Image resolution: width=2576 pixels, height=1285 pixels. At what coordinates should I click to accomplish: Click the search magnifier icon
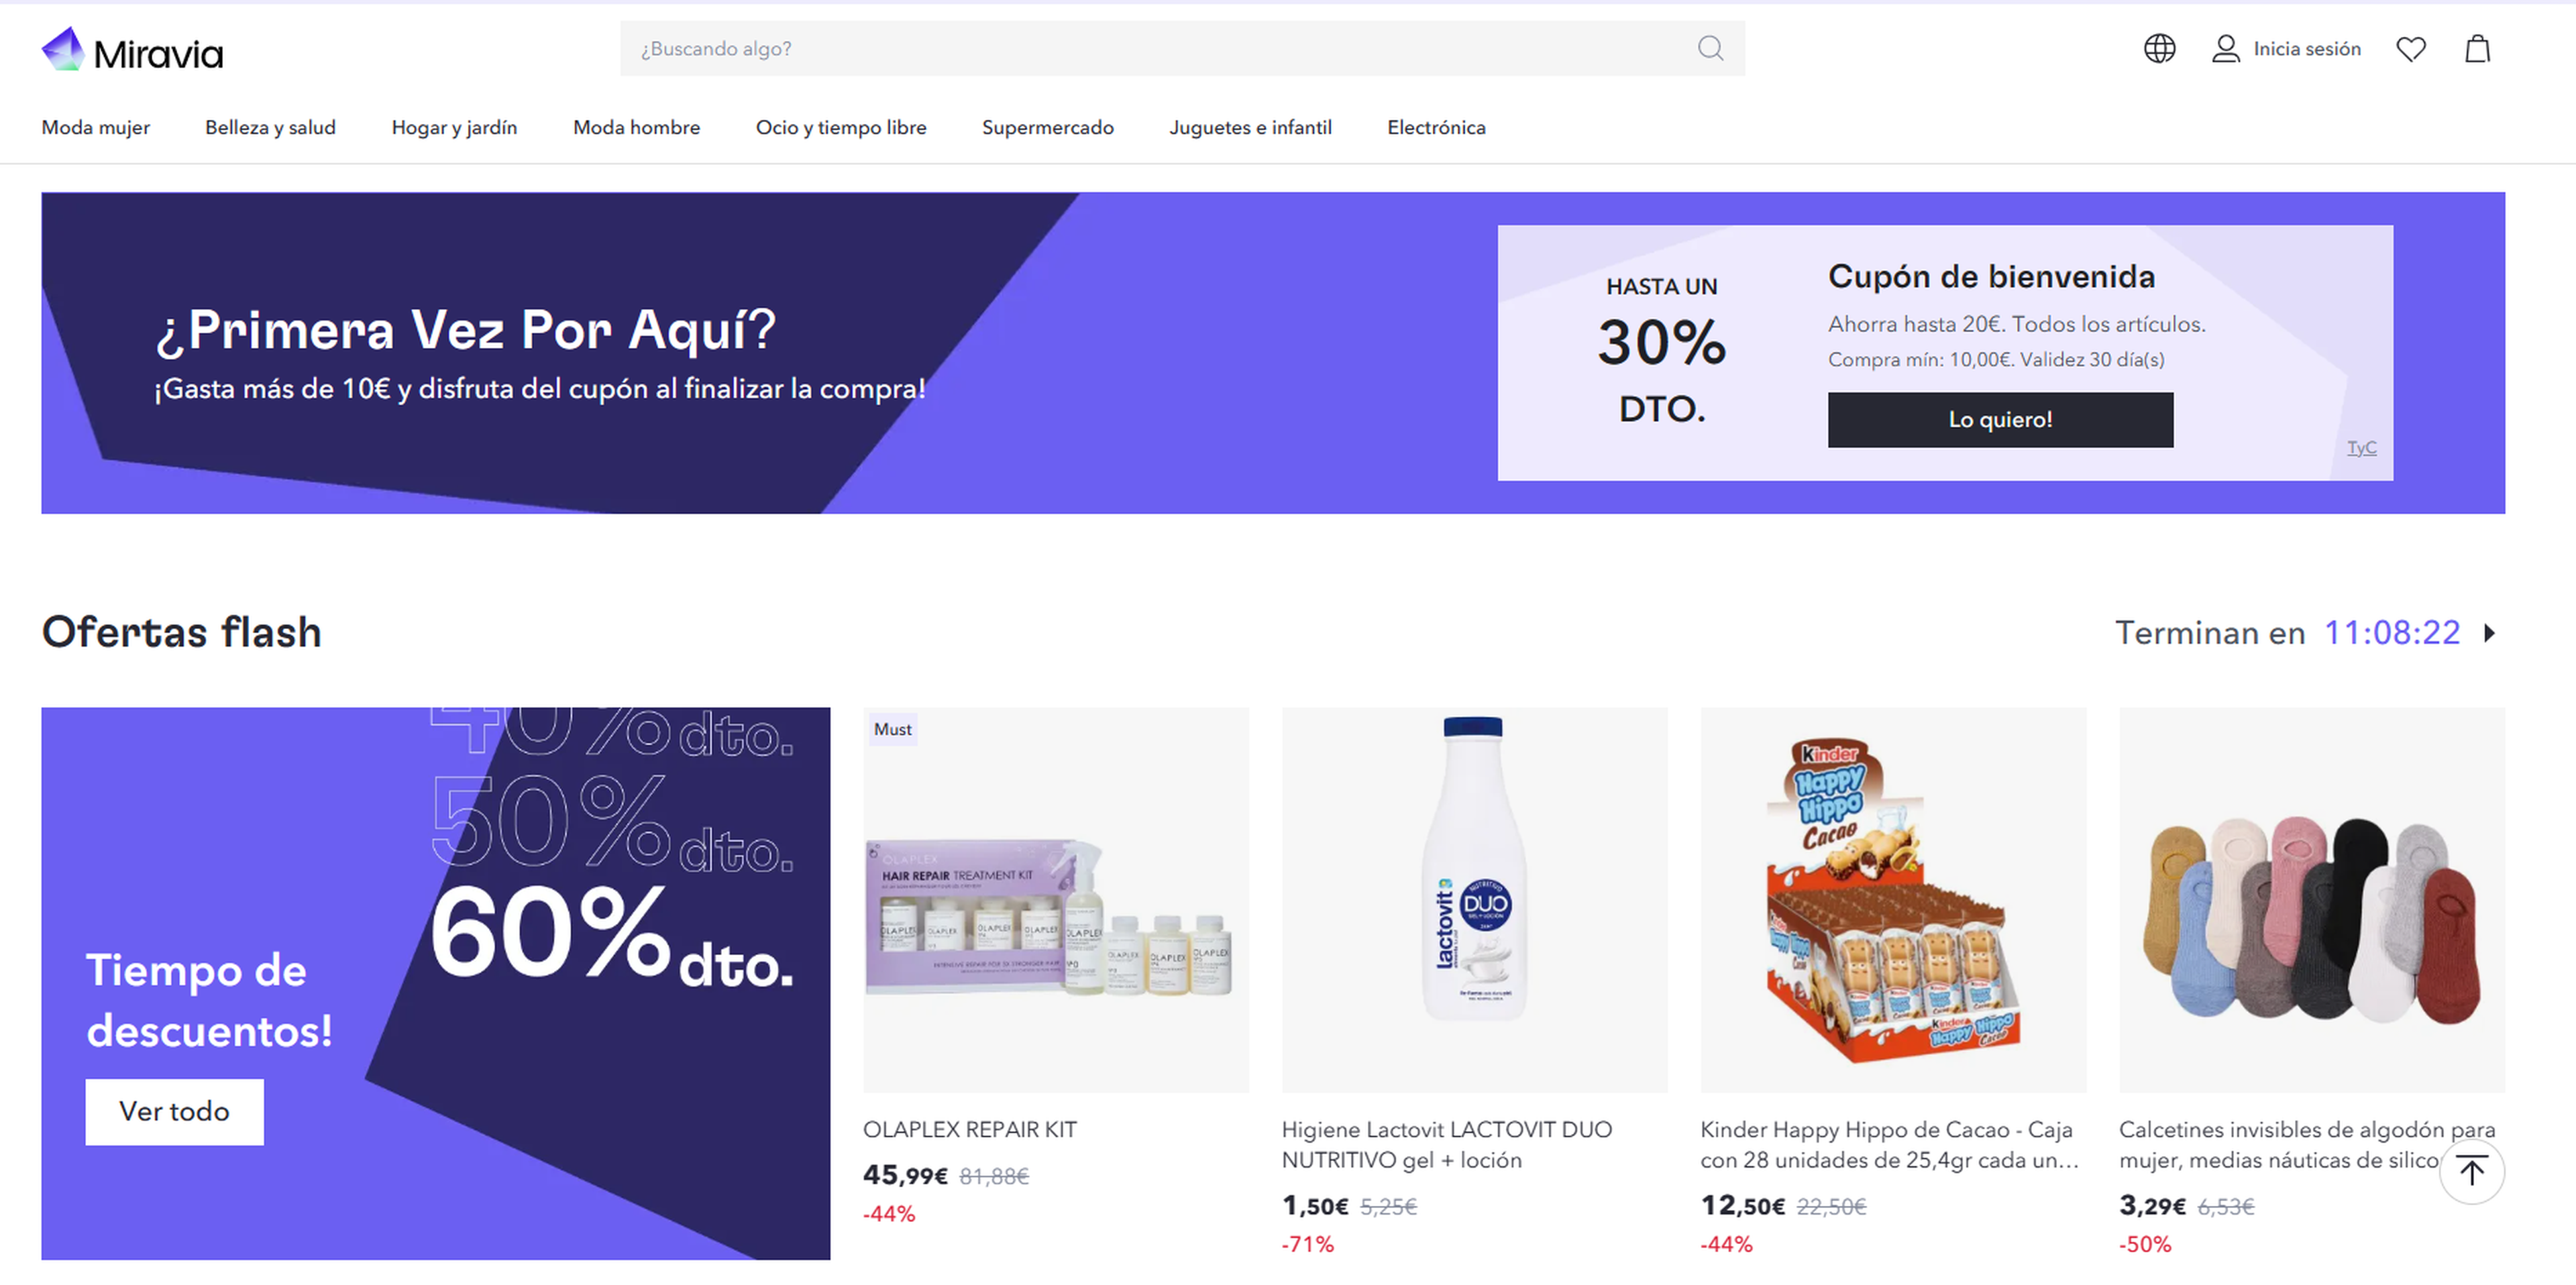pyautogui.click(x=1710, y=48)
